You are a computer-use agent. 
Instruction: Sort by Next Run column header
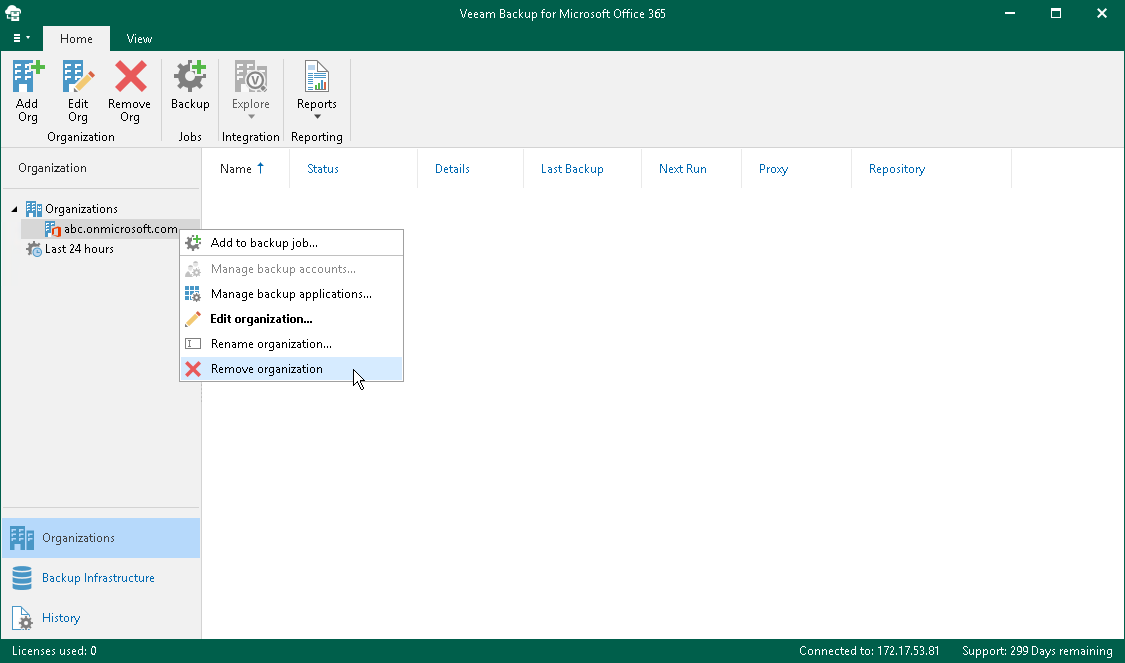point(682,169)
